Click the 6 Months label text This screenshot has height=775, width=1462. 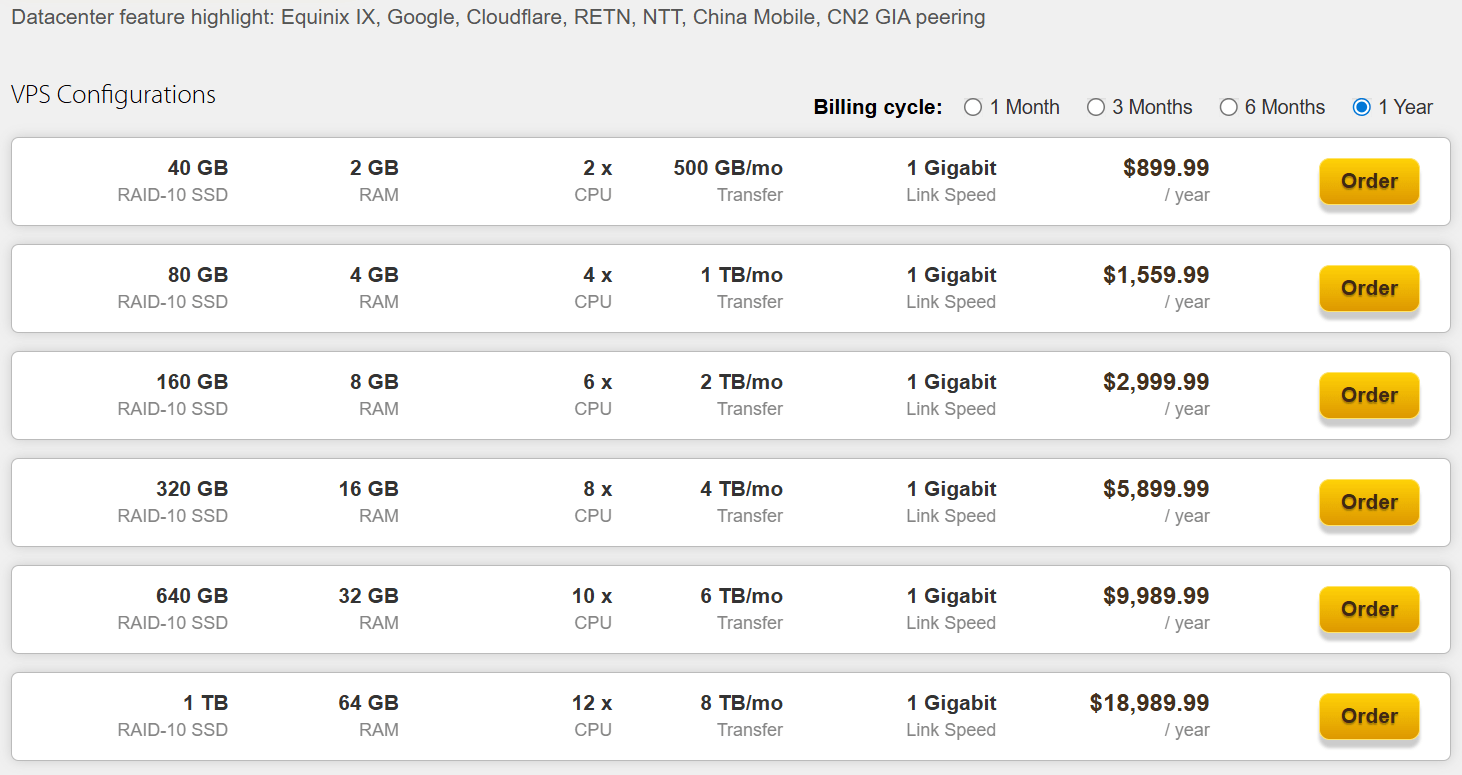(x=1284, y=107)
